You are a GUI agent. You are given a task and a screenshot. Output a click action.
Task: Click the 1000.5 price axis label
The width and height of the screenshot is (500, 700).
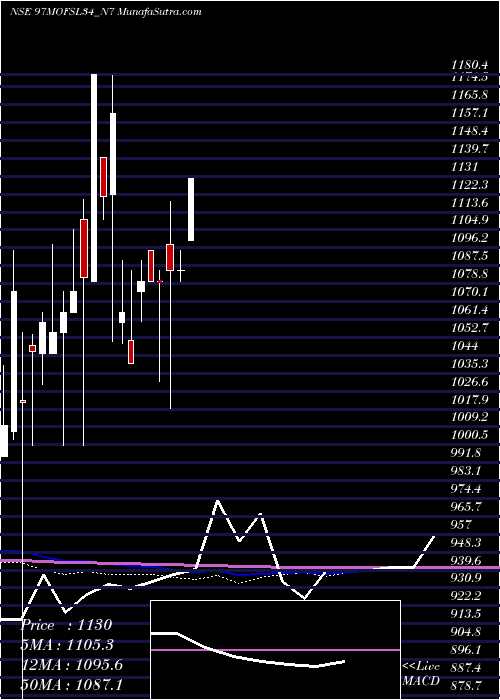click(x=469, y=435)
